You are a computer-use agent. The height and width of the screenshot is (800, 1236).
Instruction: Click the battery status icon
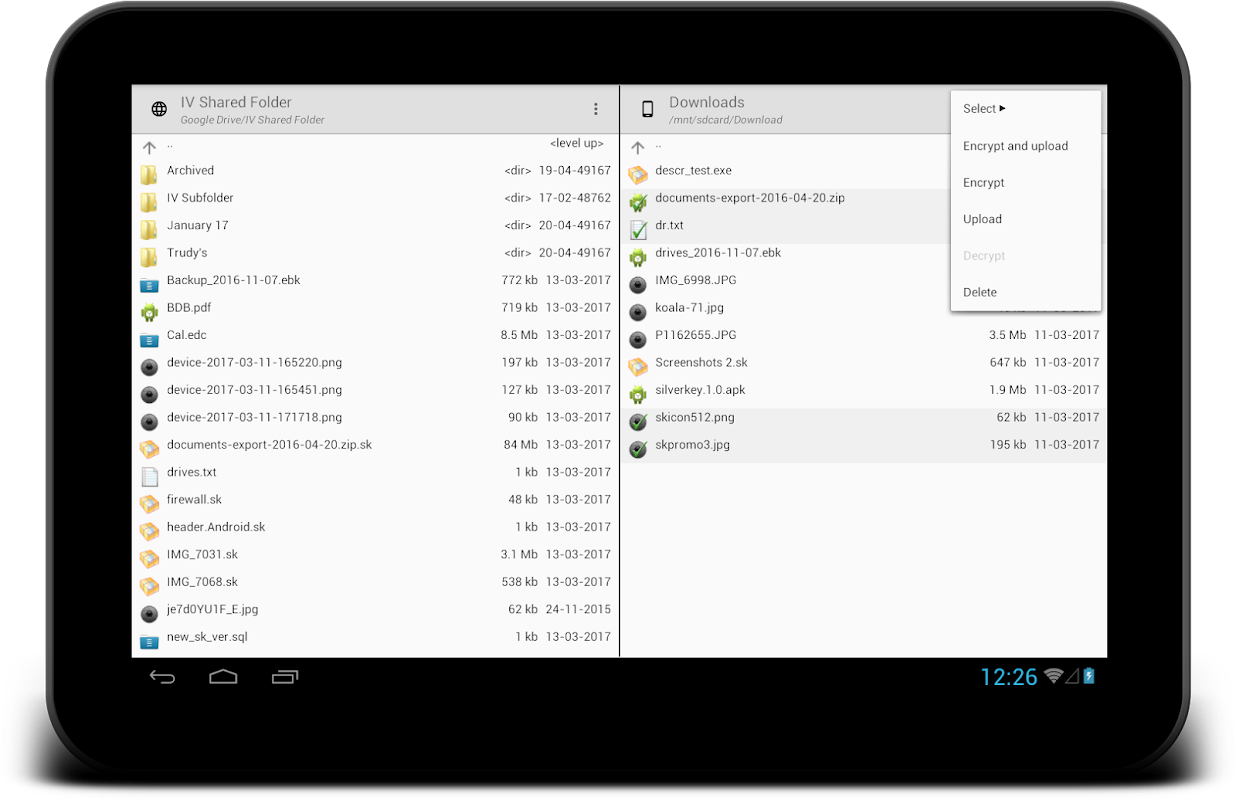(1089, 676)
